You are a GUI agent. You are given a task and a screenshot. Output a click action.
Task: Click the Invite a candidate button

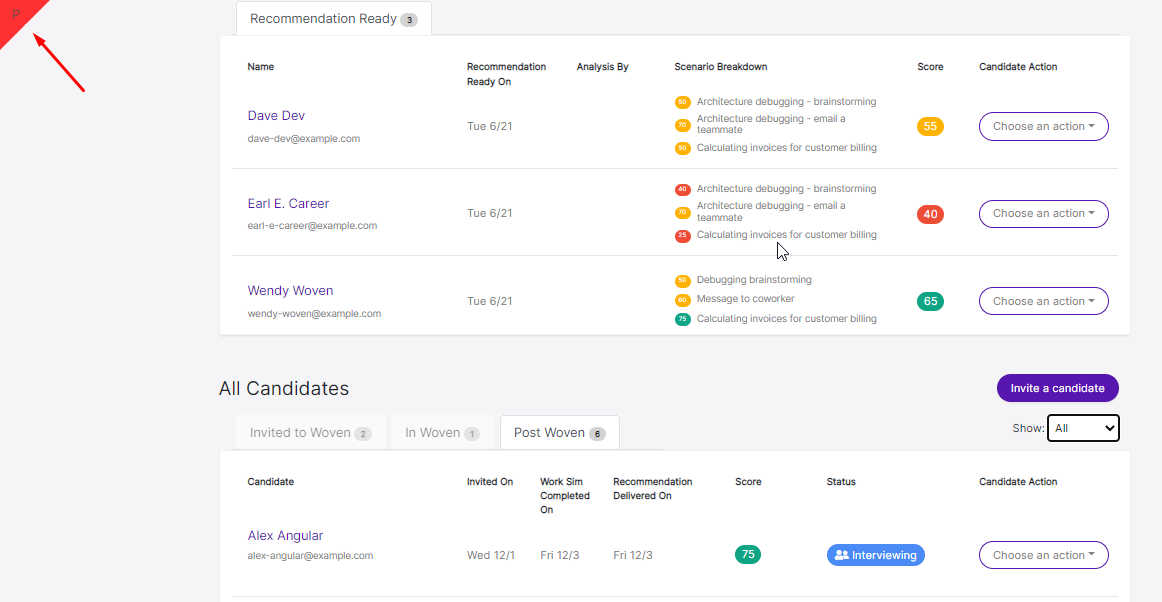coord(1058,388)
